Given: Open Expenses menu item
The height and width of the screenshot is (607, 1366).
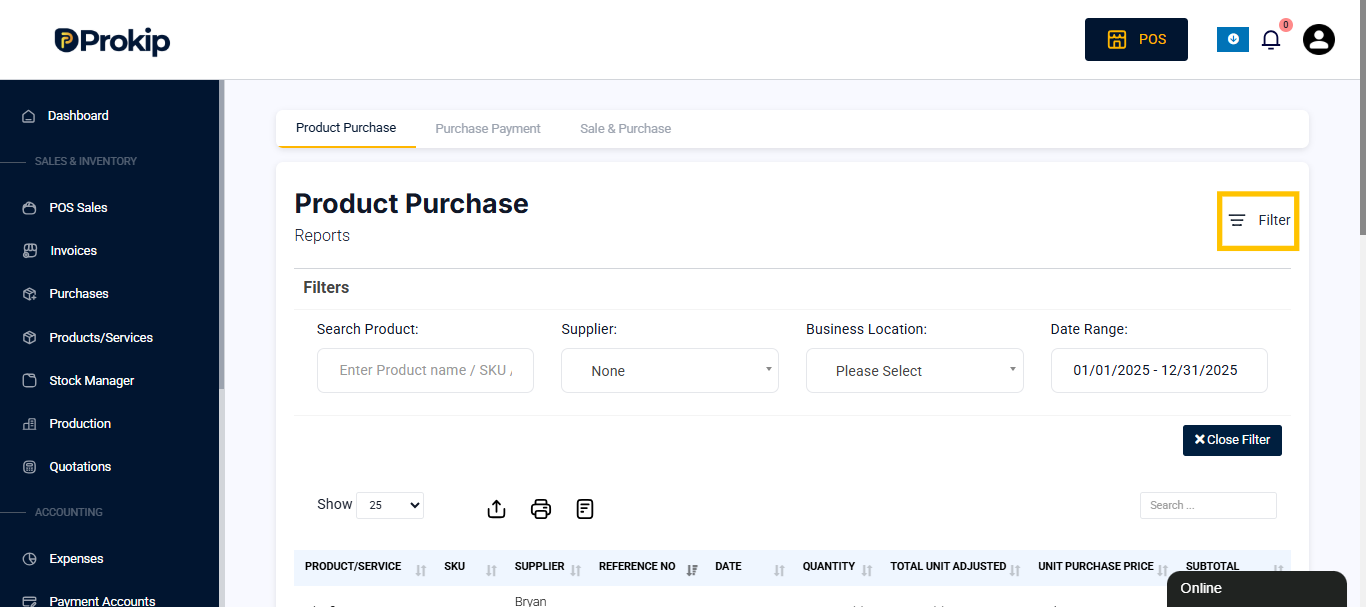Looking at the screenshot, I should (76, 559).
